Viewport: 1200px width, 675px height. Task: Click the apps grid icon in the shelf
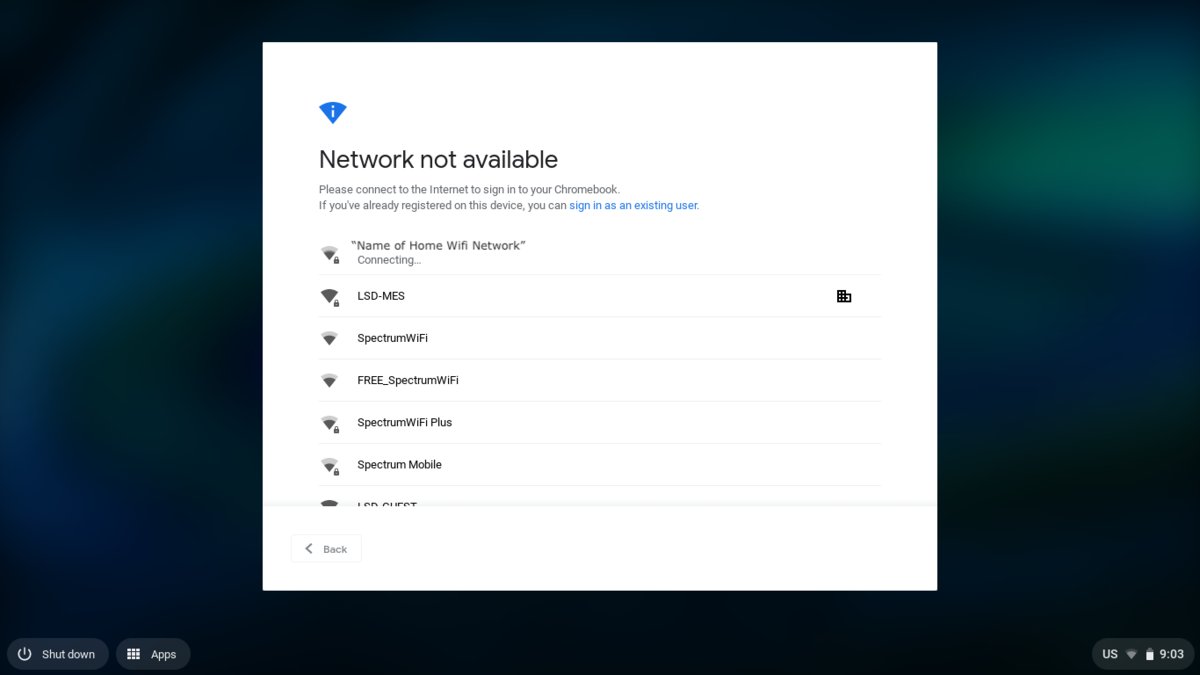(x=133, y=654)
